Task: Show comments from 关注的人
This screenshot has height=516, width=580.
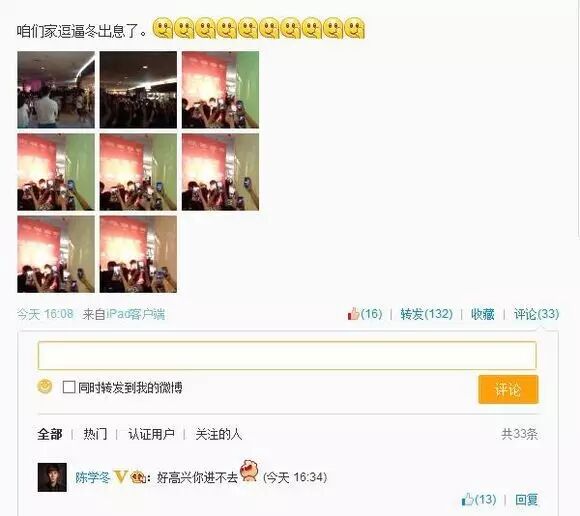Action: [219, 434]
